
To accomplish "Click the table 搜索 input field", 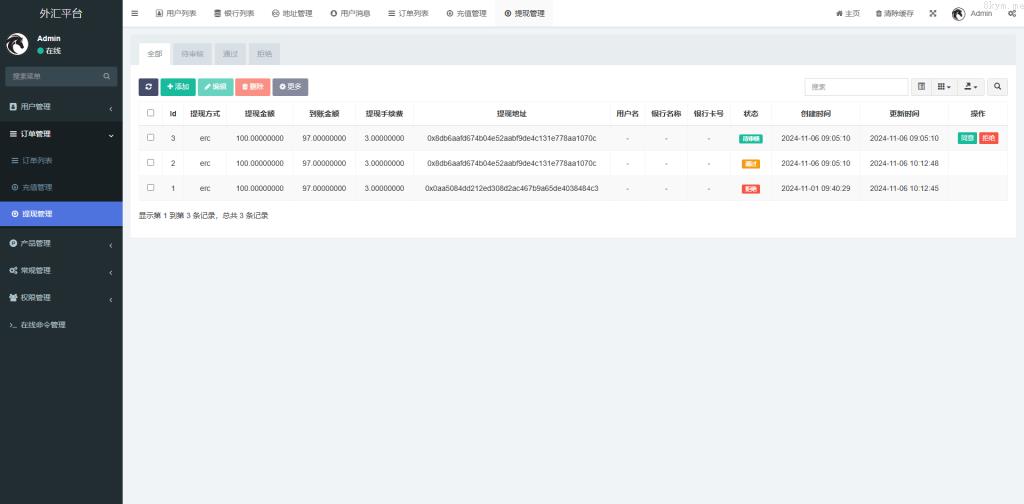I will coord(856,87).
